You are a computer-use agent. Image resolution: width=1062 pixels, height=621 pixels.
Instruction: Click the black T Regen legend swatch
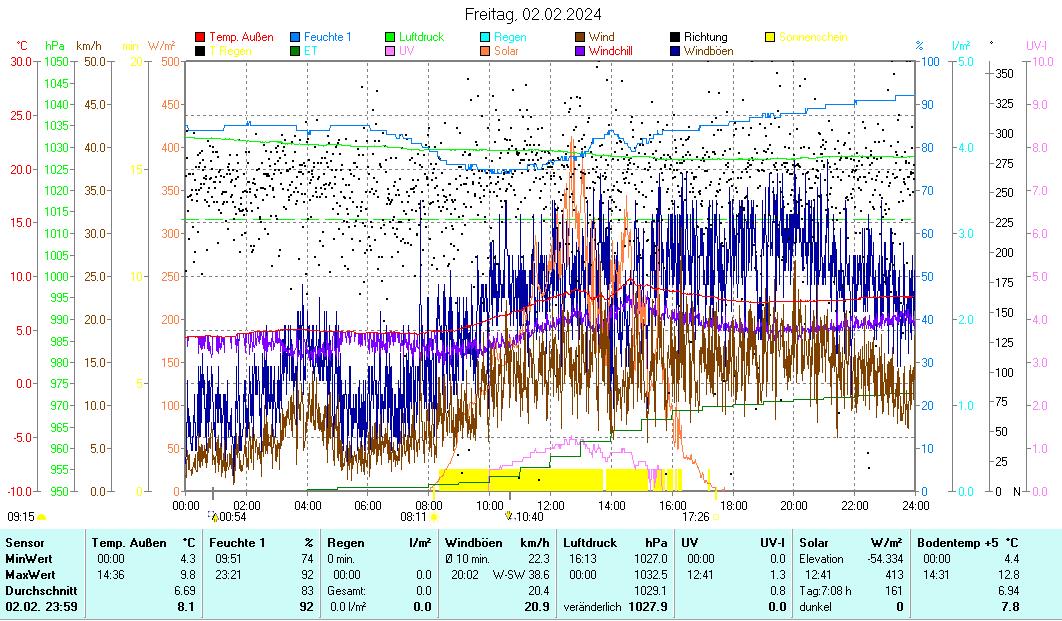[200, 51]
